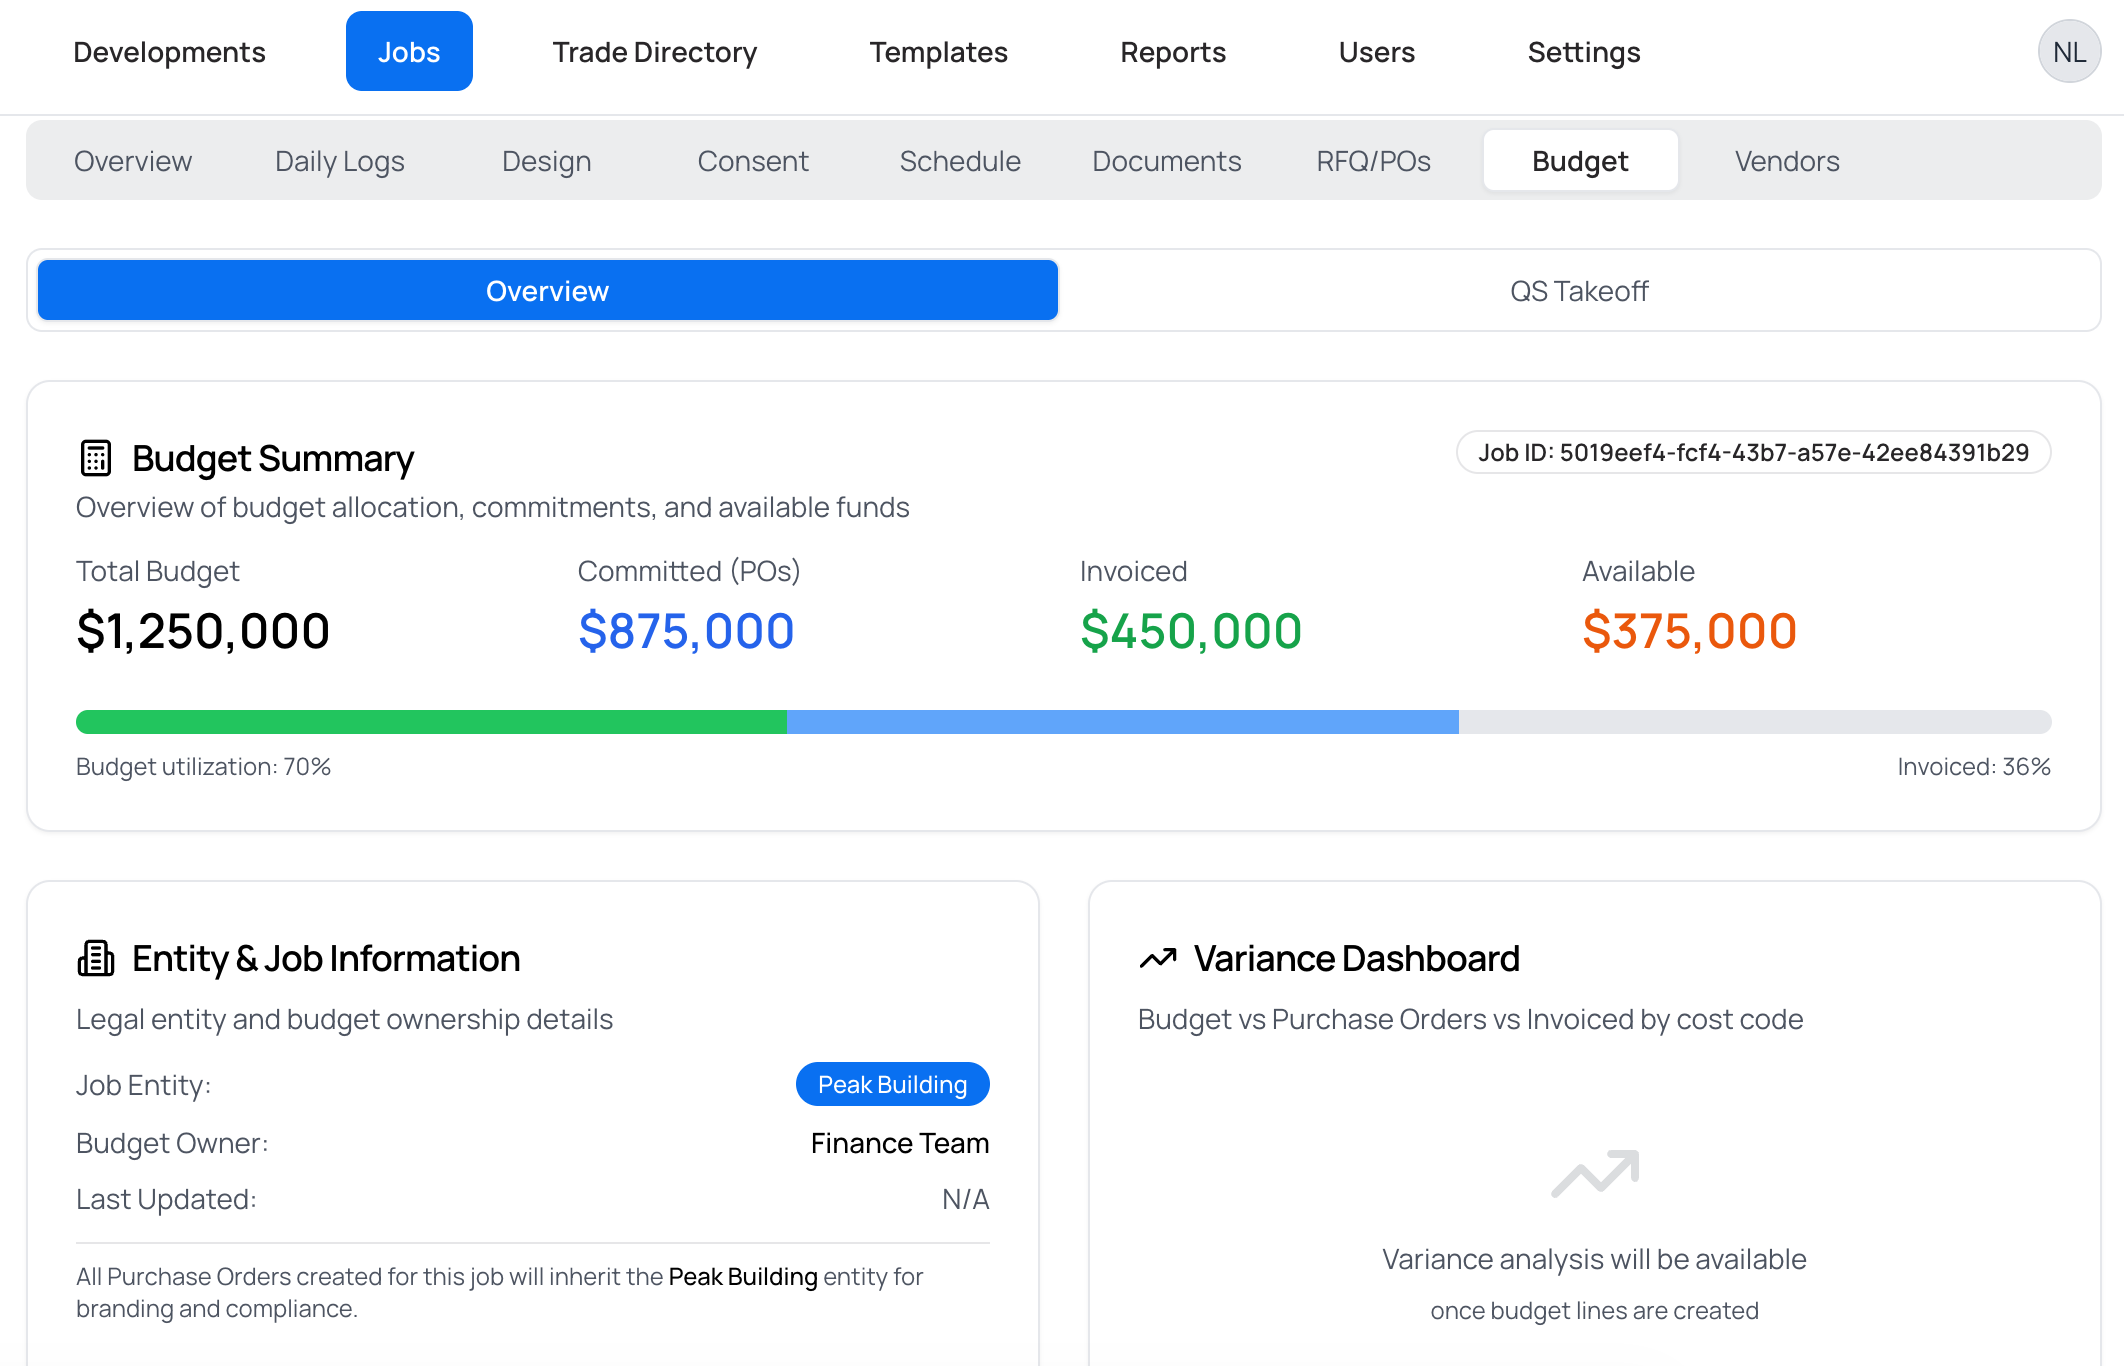Open the Daily Logs tab

340,161
